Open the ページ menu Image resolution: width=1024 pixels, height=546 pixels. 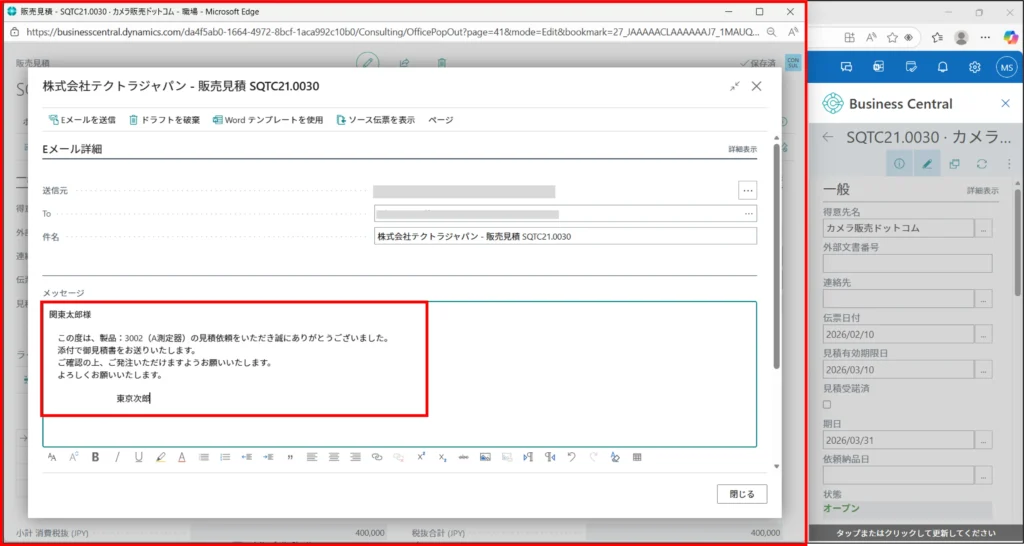click(440, 120)
